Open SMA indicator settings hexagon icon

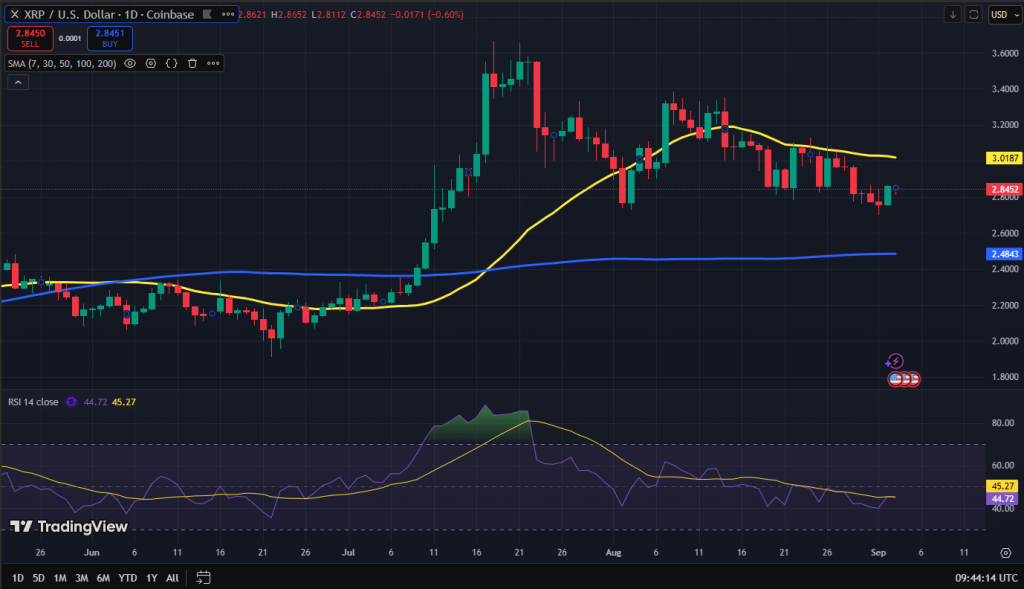[151, 63]
